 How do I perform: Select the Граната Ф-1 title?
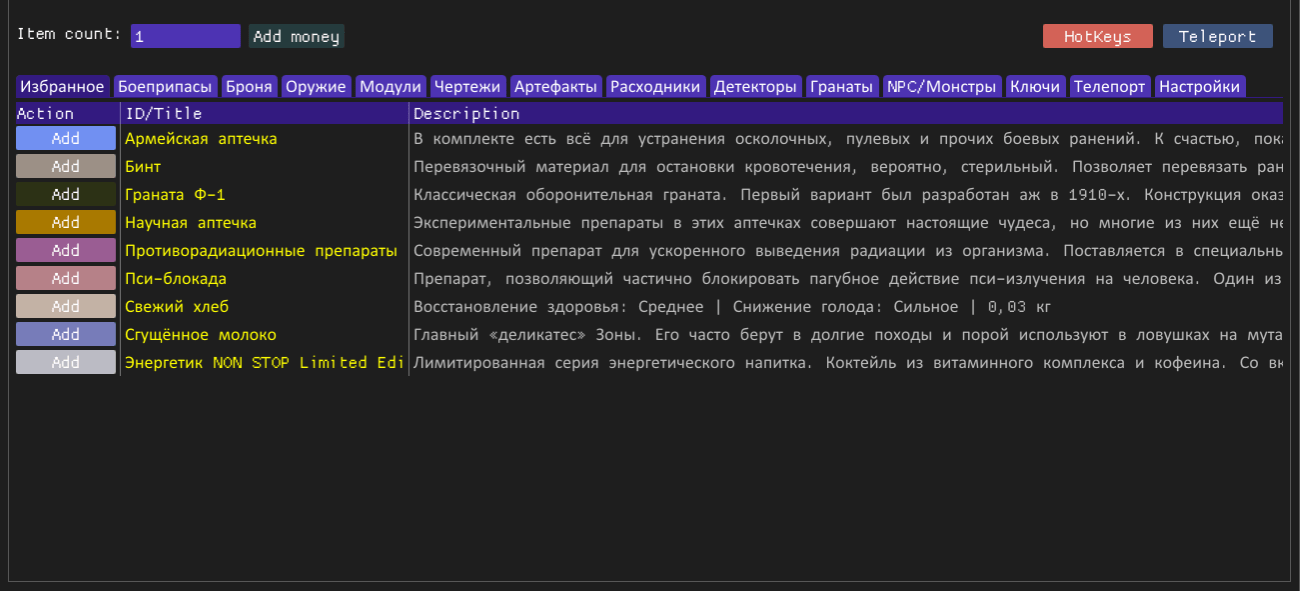[175, 194]
